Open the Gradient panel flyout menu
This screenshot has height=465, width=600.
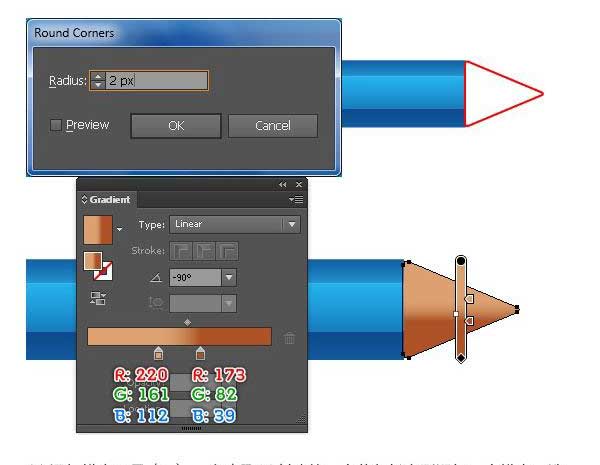pos(296,199)
